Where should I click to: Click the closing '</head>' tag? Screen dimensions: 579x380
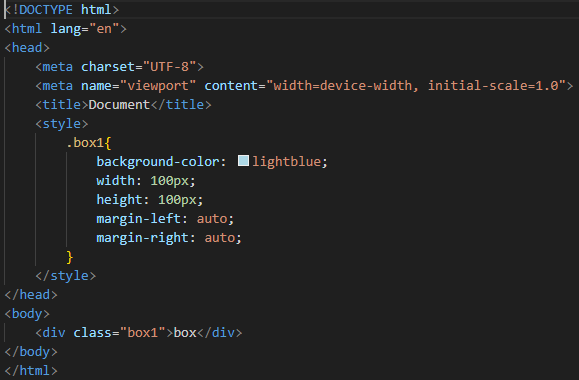(x=31, y=295)
